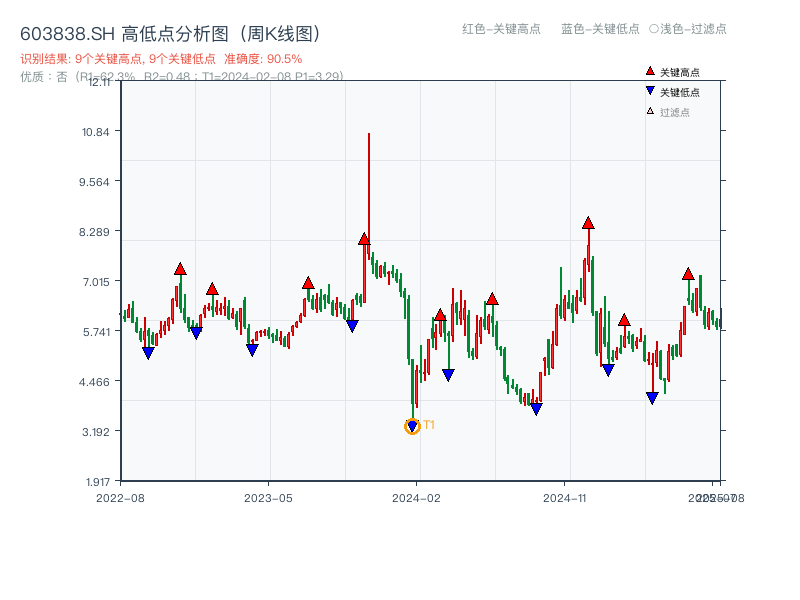800x600 pixels.
Task: Click the y-axis label 1.917
Action: coord(97,482)
